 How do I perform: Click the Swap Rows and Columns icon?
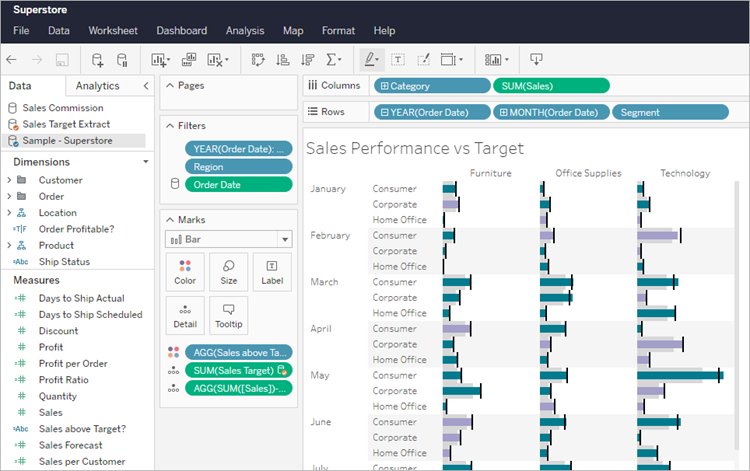258,60
